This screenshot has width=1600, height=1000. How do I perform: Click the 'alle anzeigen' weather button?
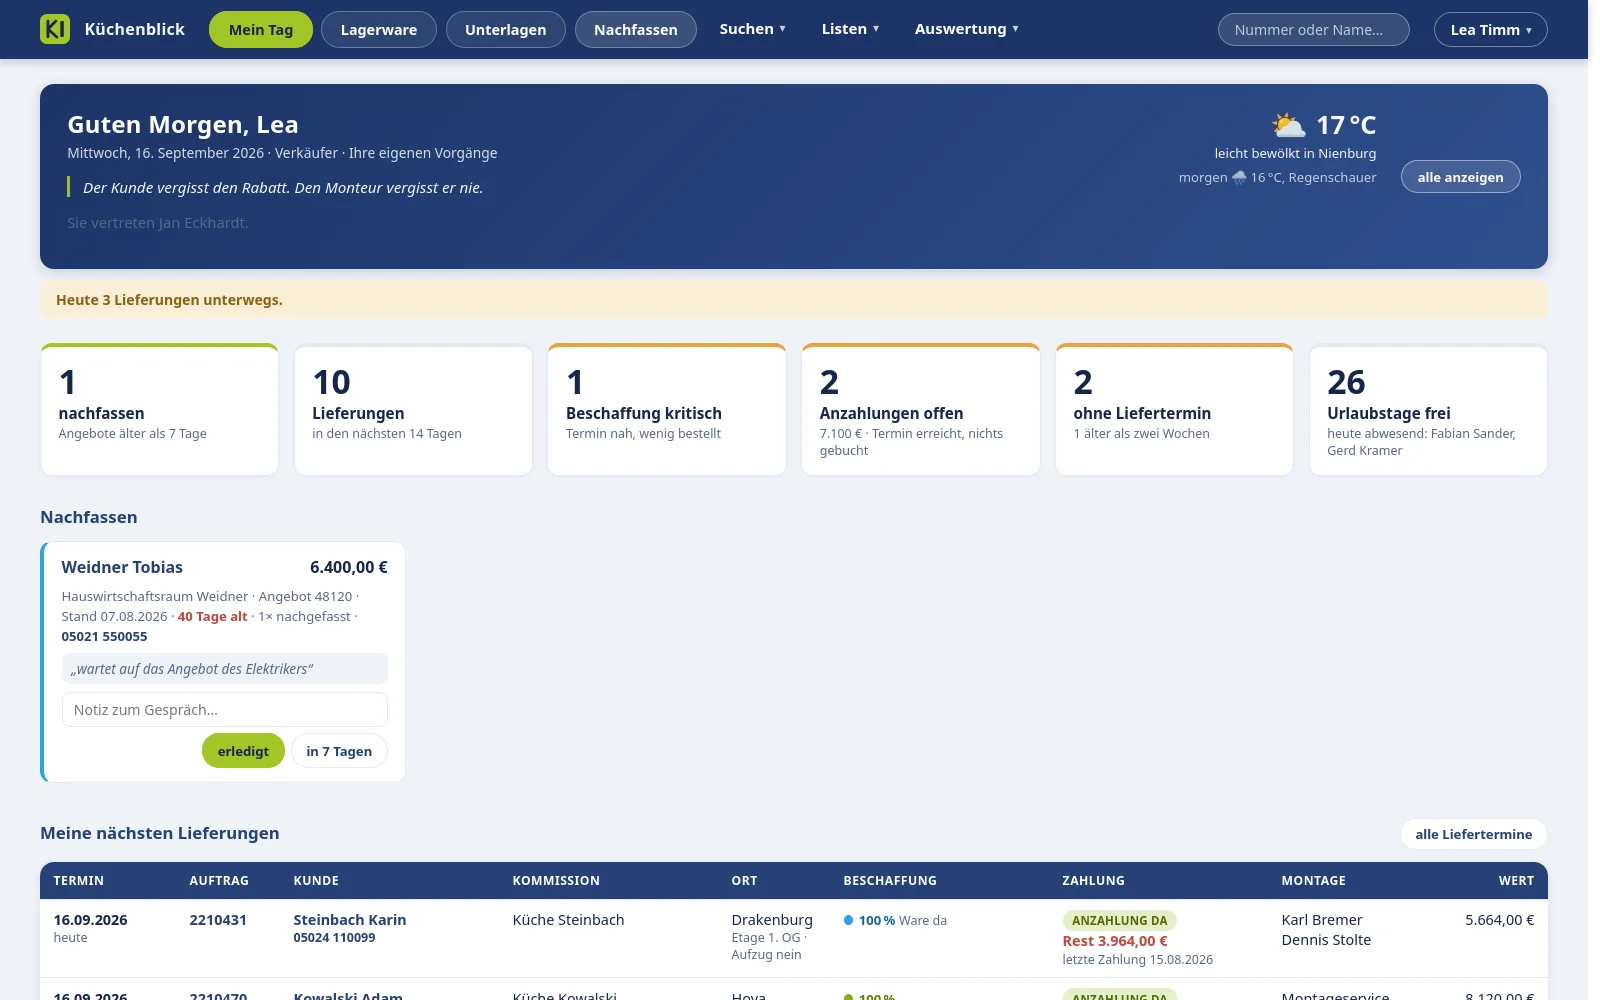coord(1460,177)
